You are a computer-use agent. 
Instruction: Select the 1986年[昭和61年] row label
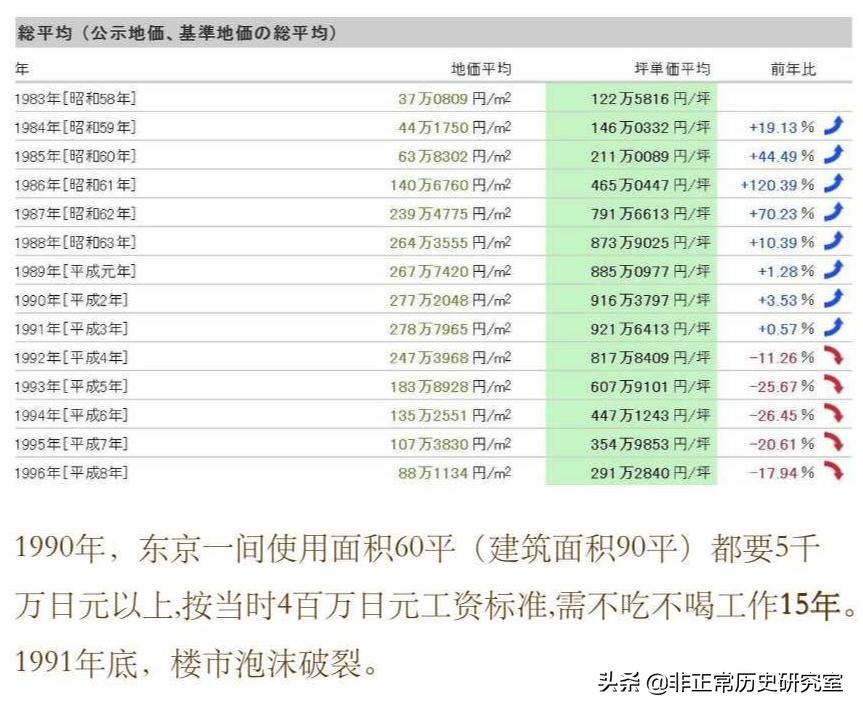click(75, 185)
